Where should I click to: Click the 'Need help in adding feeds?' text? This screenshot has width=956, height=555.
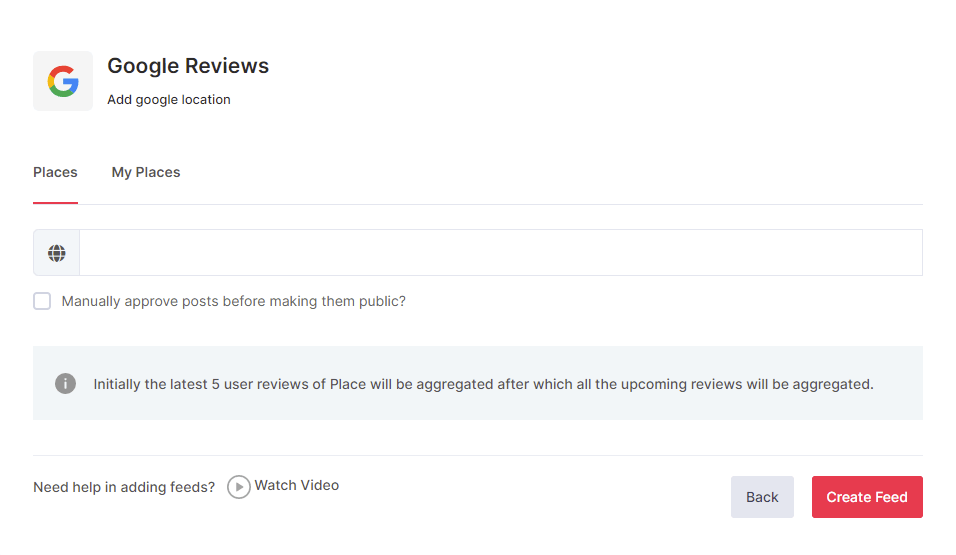pos(124,488)
